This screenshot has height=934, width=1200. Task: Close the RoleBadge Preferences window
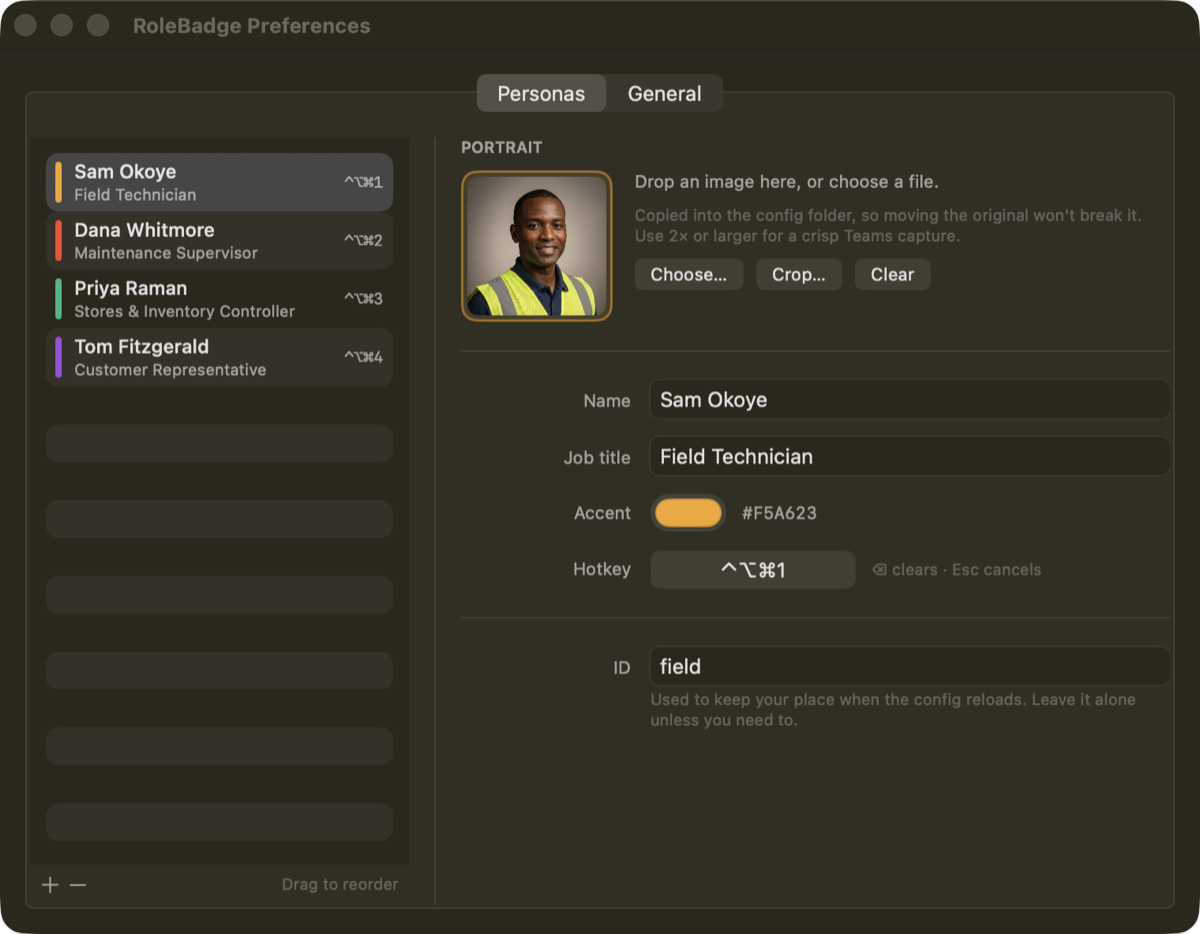coord(26,25)
